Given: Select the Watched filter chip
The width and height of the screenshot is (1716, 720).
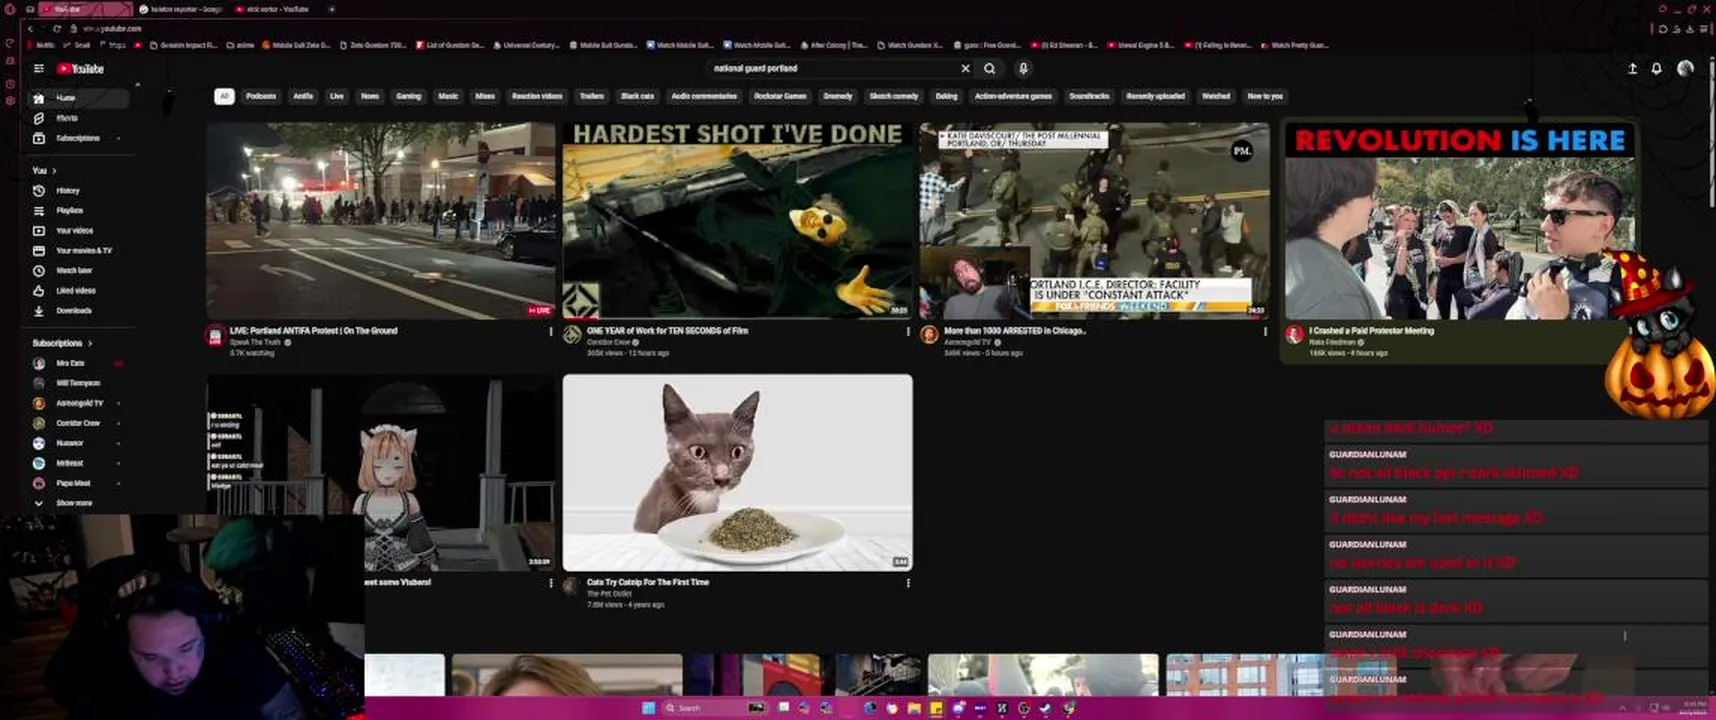Looking at the screenshot, I should click(x=1216, y=96).
